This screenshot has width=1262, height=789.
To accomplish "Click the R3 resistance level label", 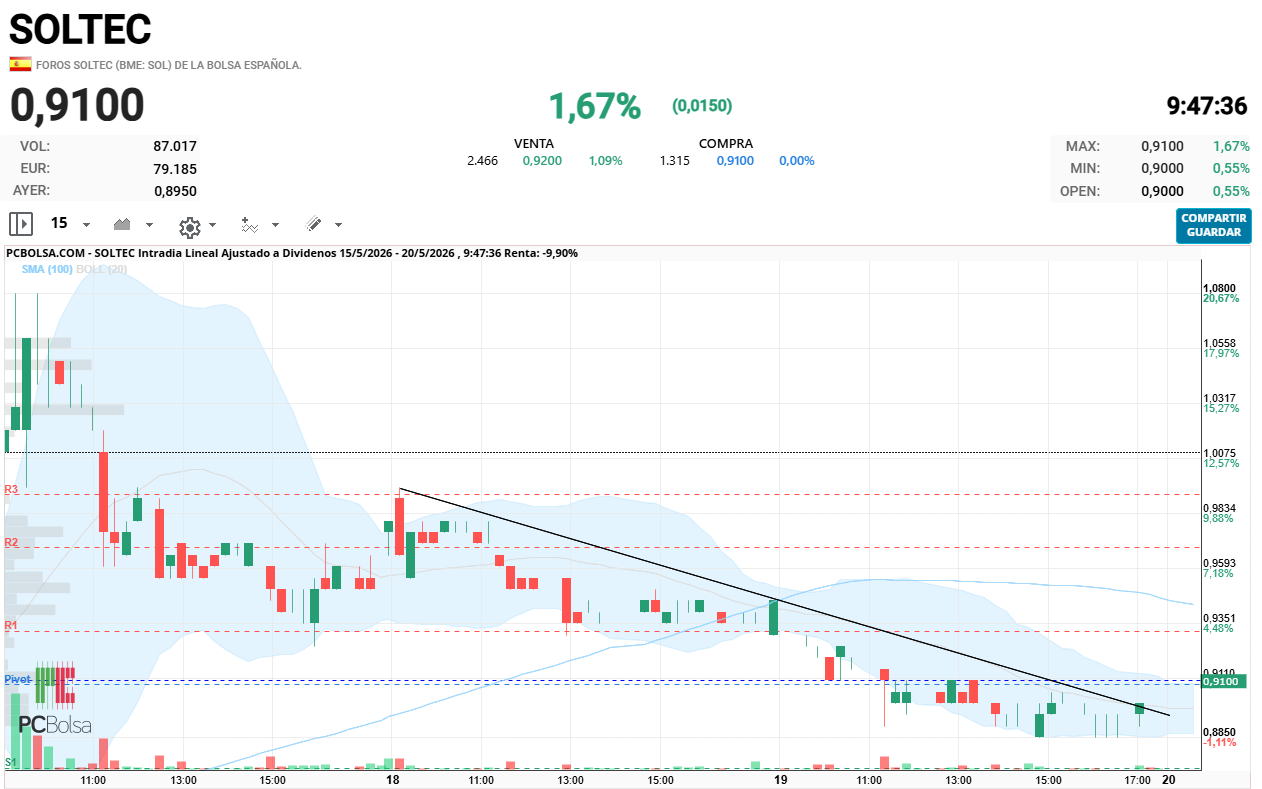I will pos(11,489).
